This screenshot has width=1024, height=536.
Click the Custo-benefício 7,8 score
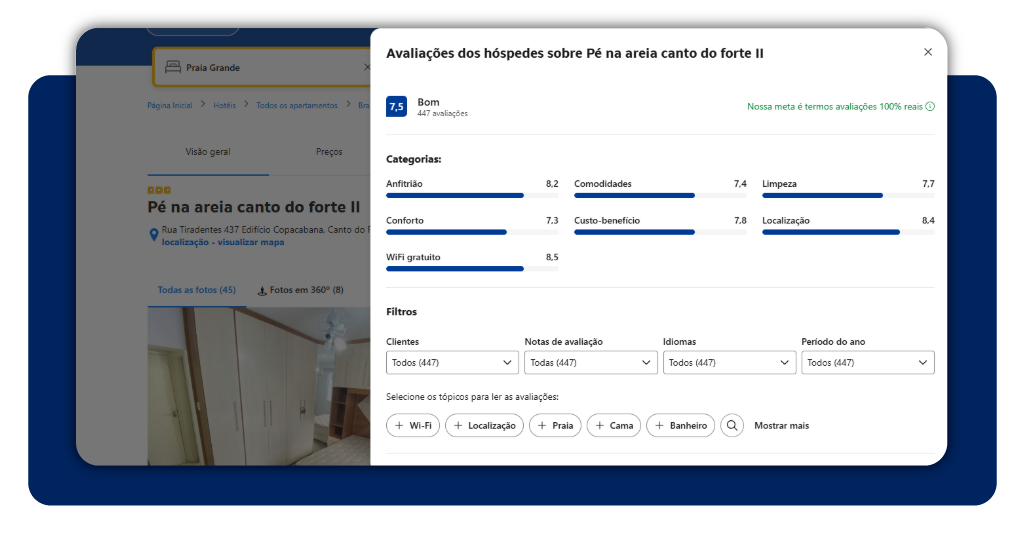pos(740,221)
